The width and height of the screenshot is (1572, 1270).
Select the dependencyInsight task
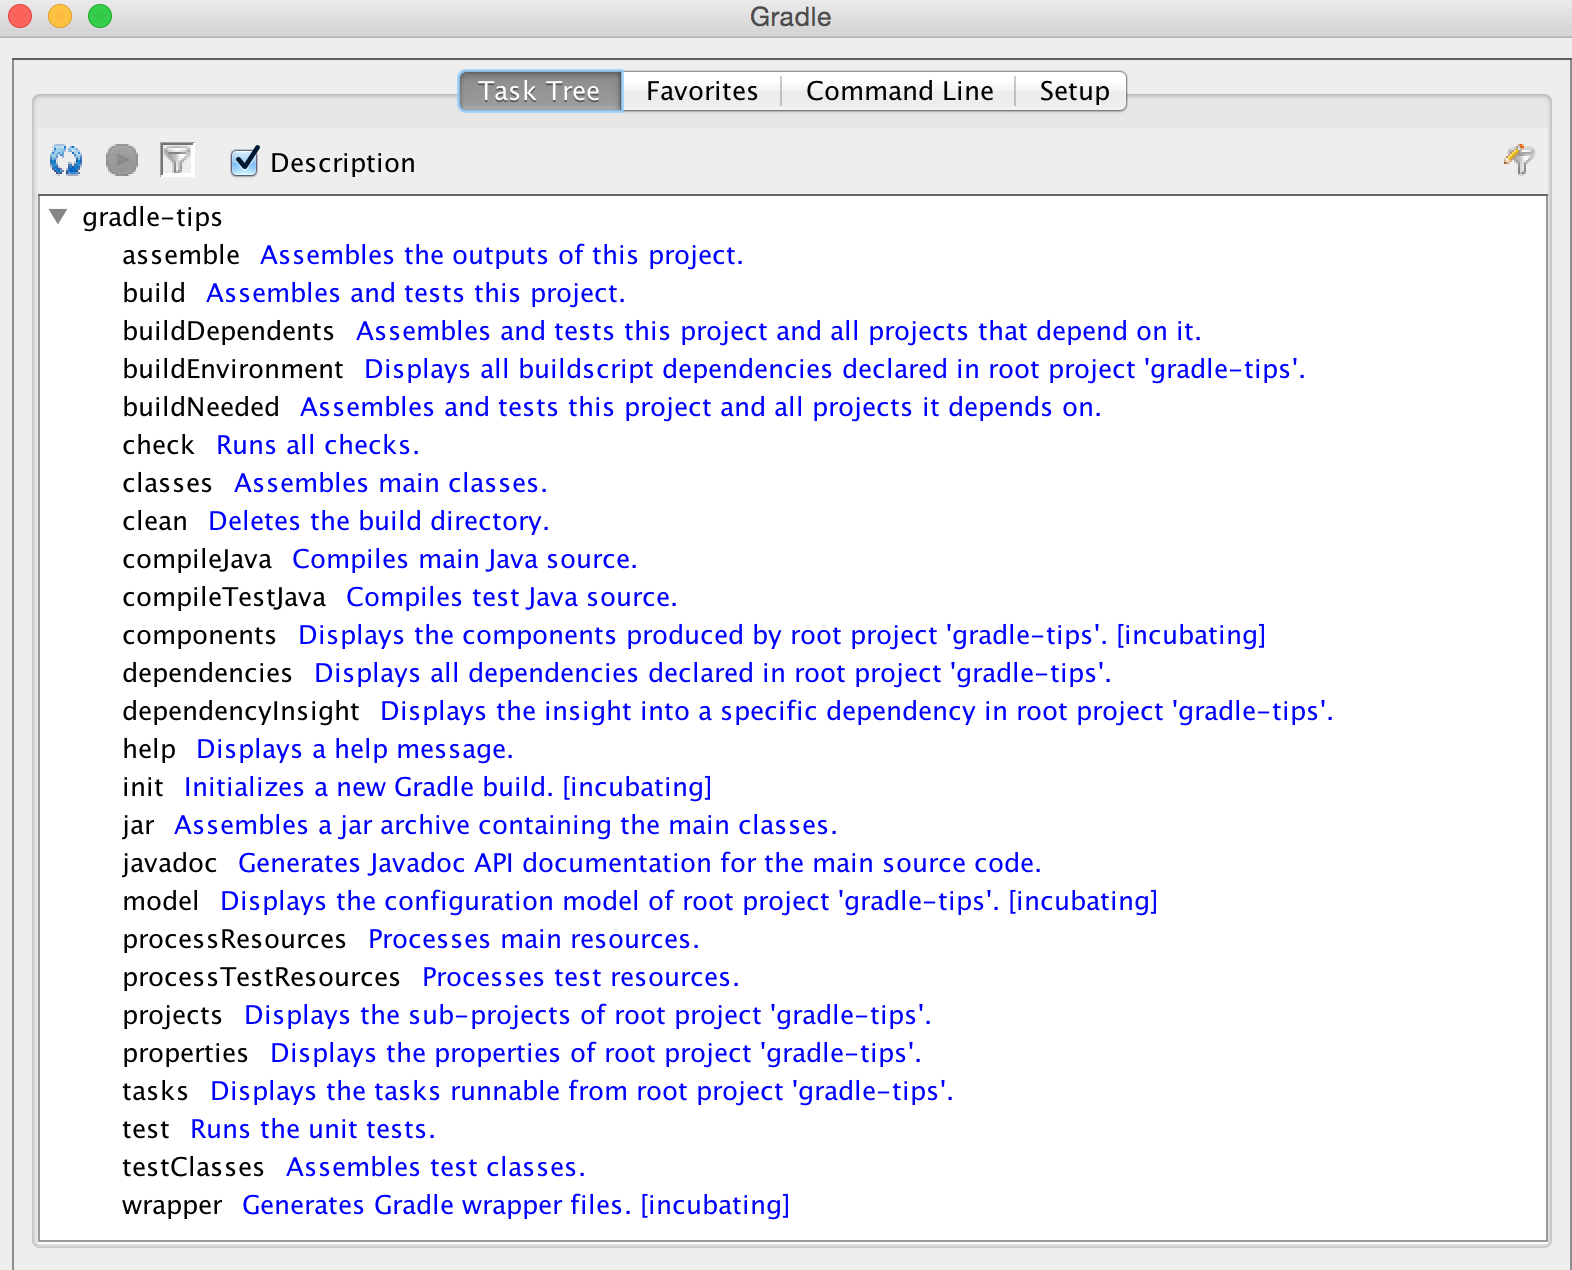click(x=727, y=711)
